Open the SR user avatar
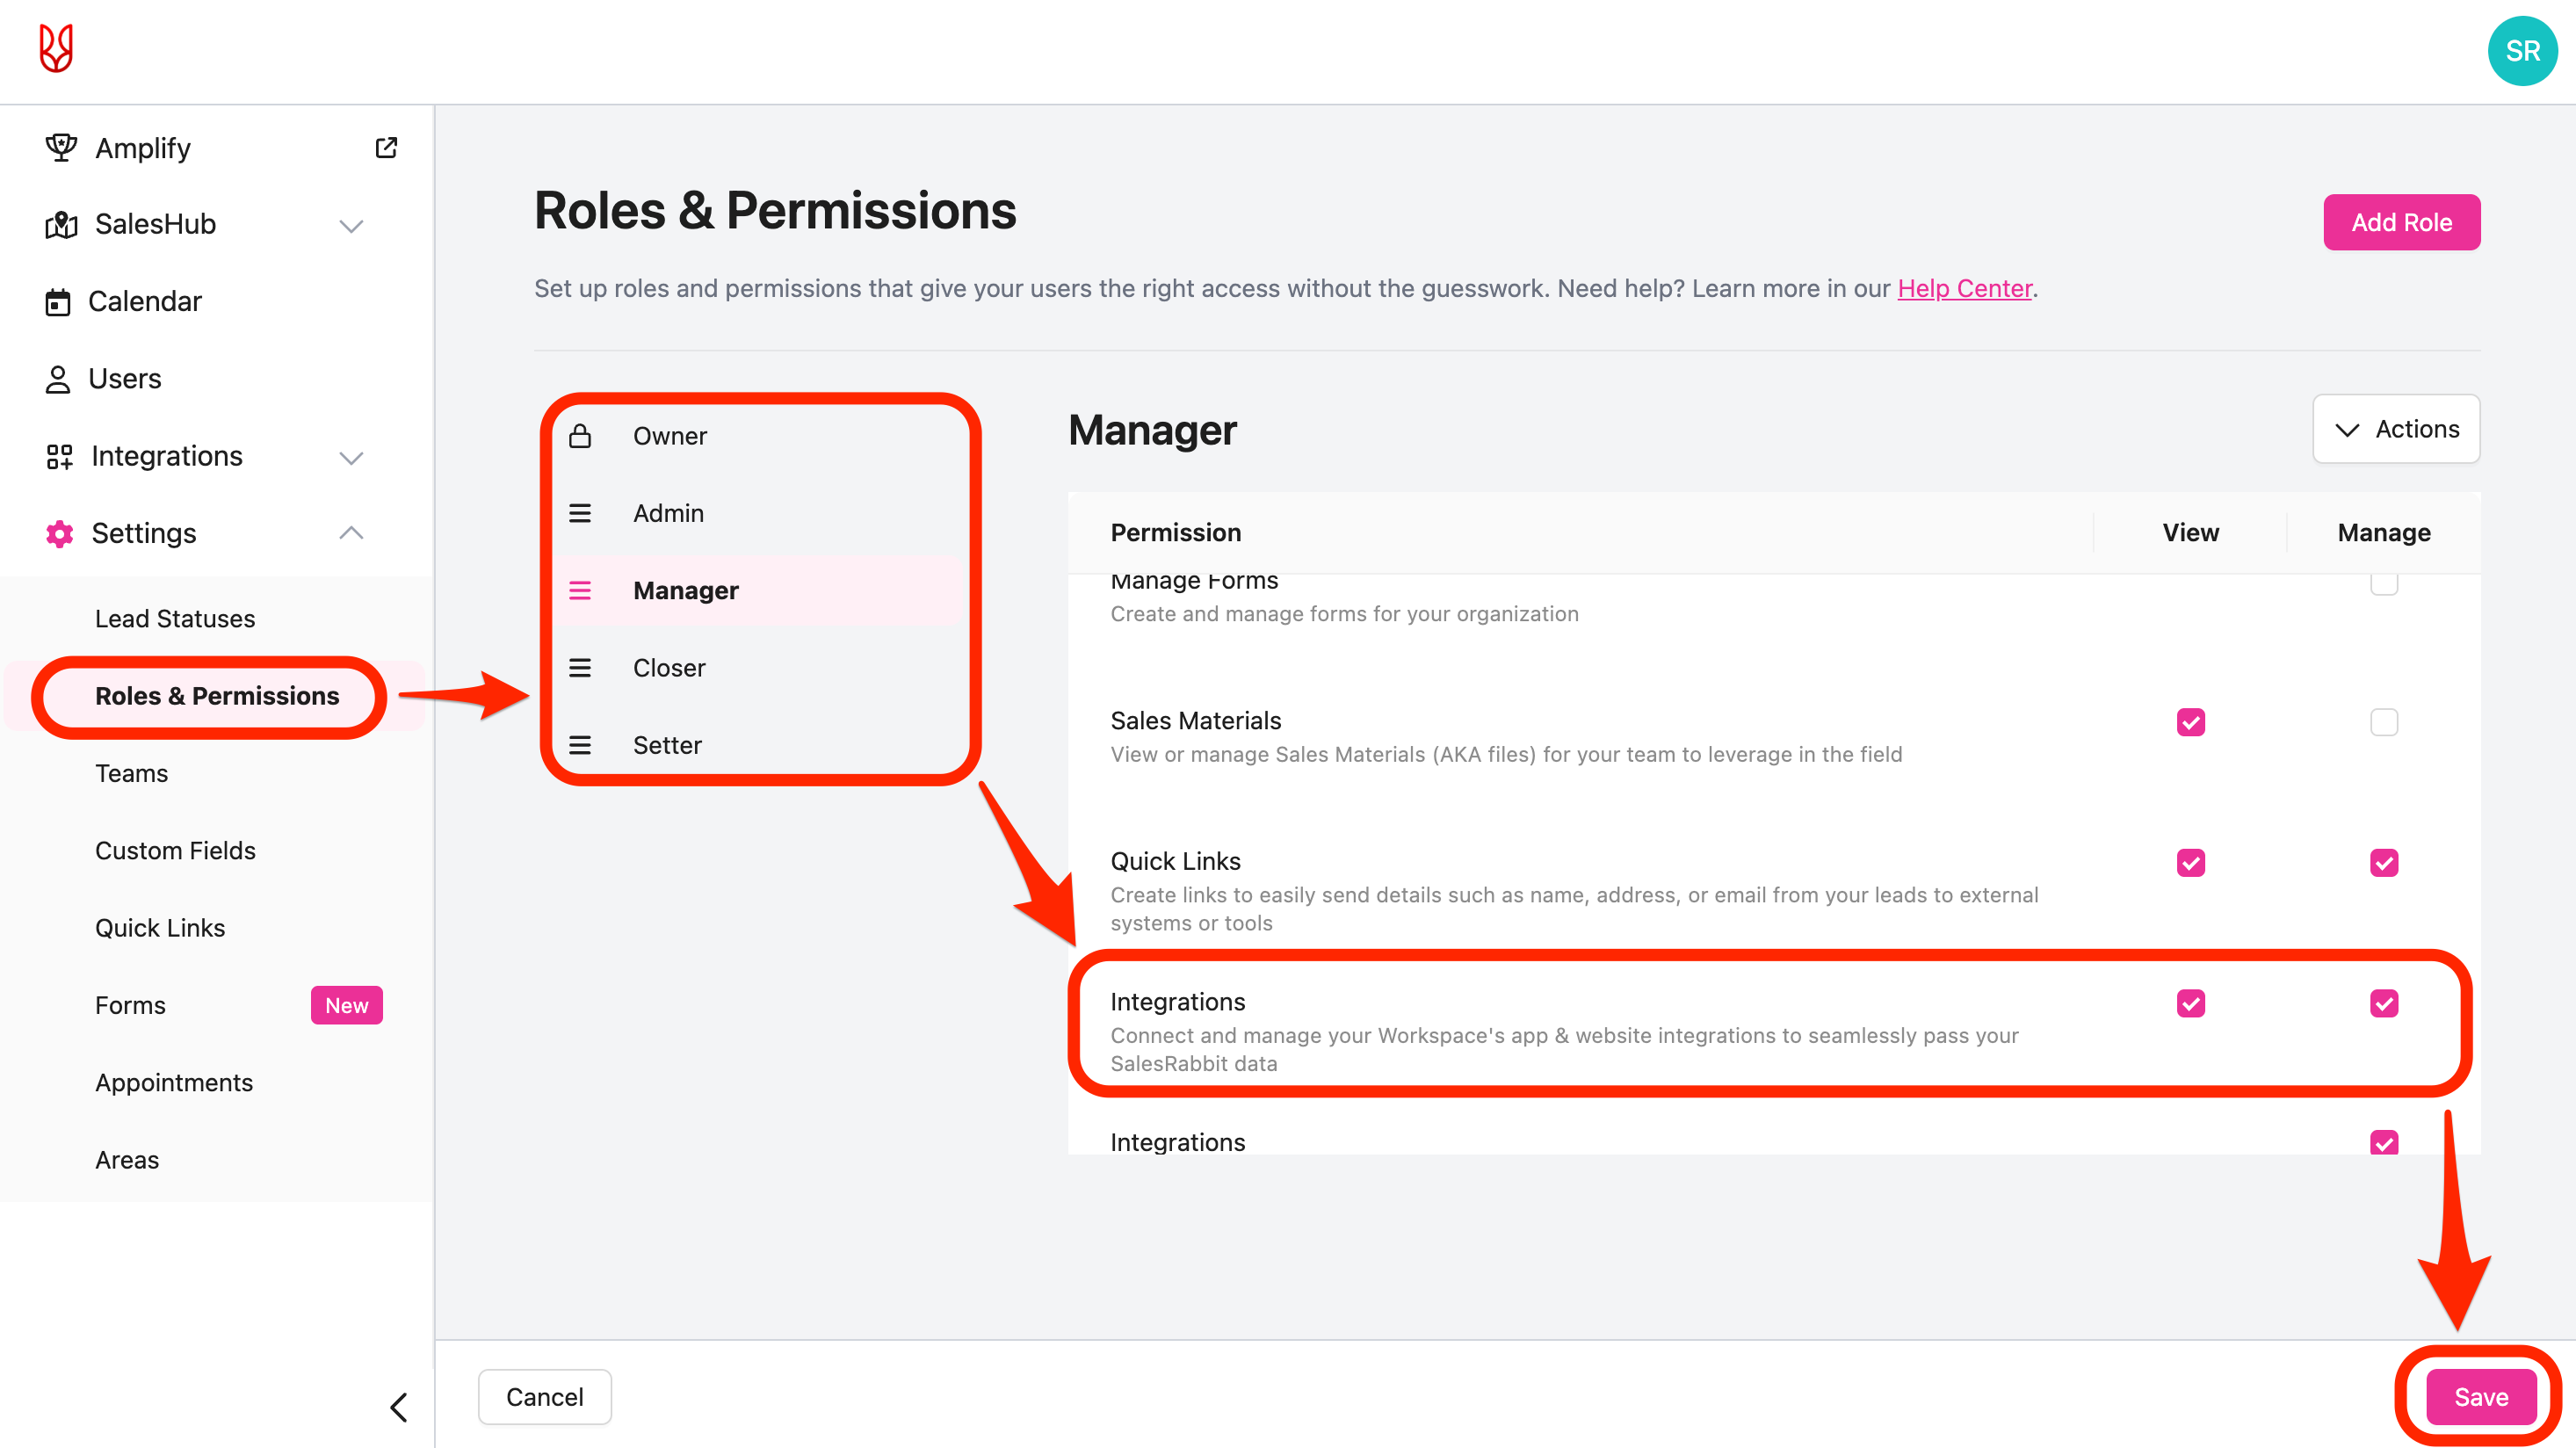Screen dimensions: 2576x1448 pyautogui.click(x=2521, y=51)
